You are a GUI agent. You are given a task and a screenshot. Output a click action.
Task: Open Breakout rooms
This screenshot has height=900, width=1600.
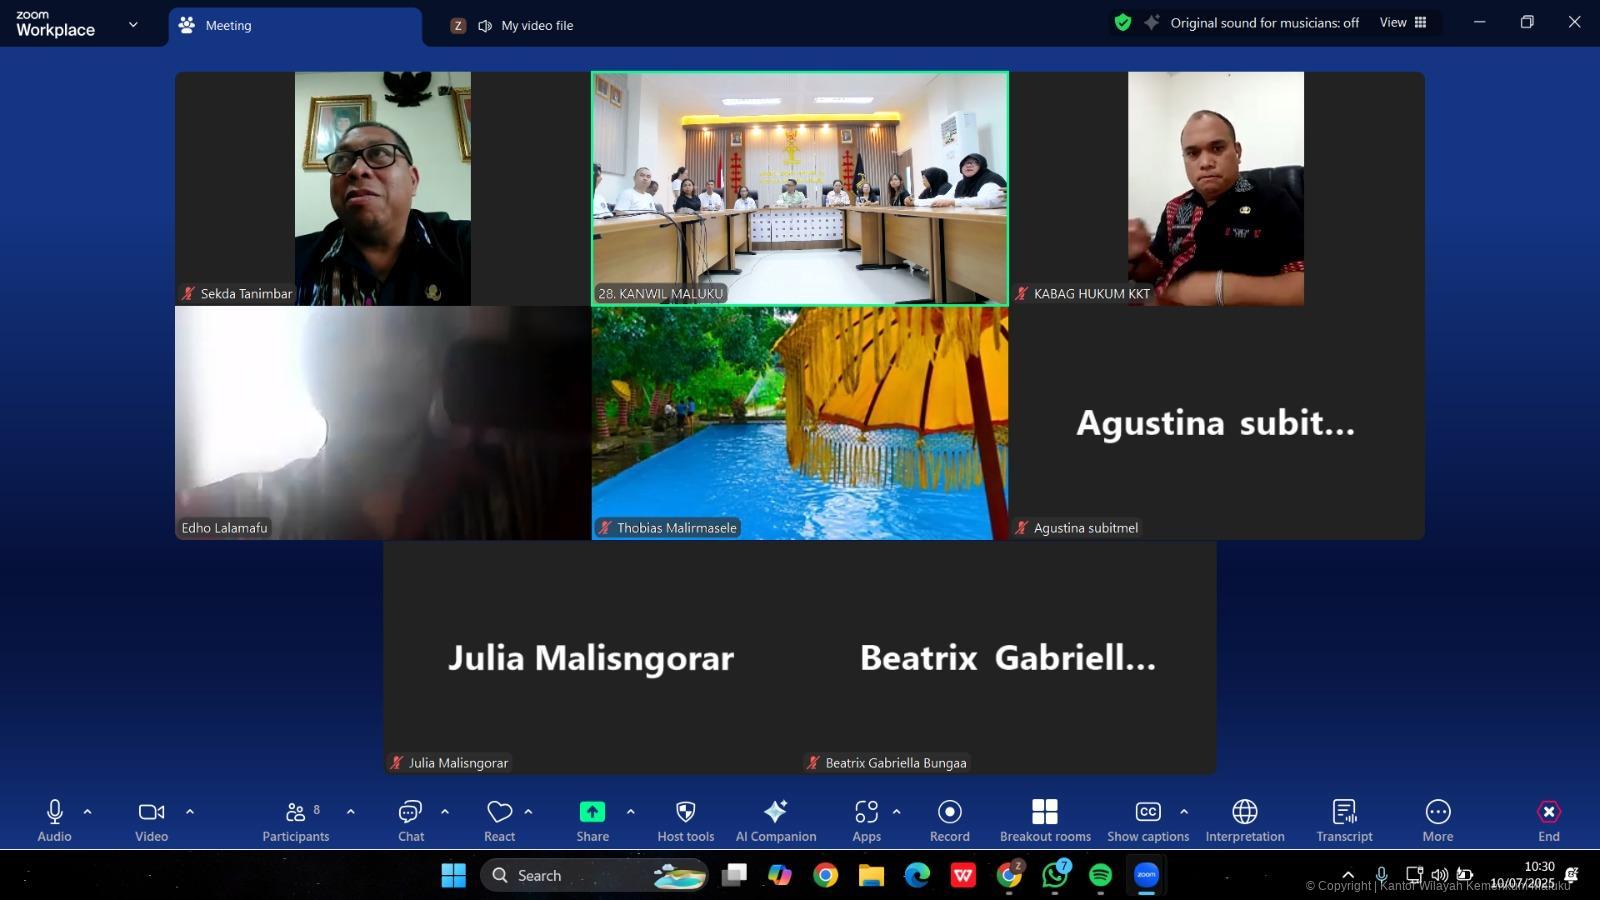[x=1045, y=820]
